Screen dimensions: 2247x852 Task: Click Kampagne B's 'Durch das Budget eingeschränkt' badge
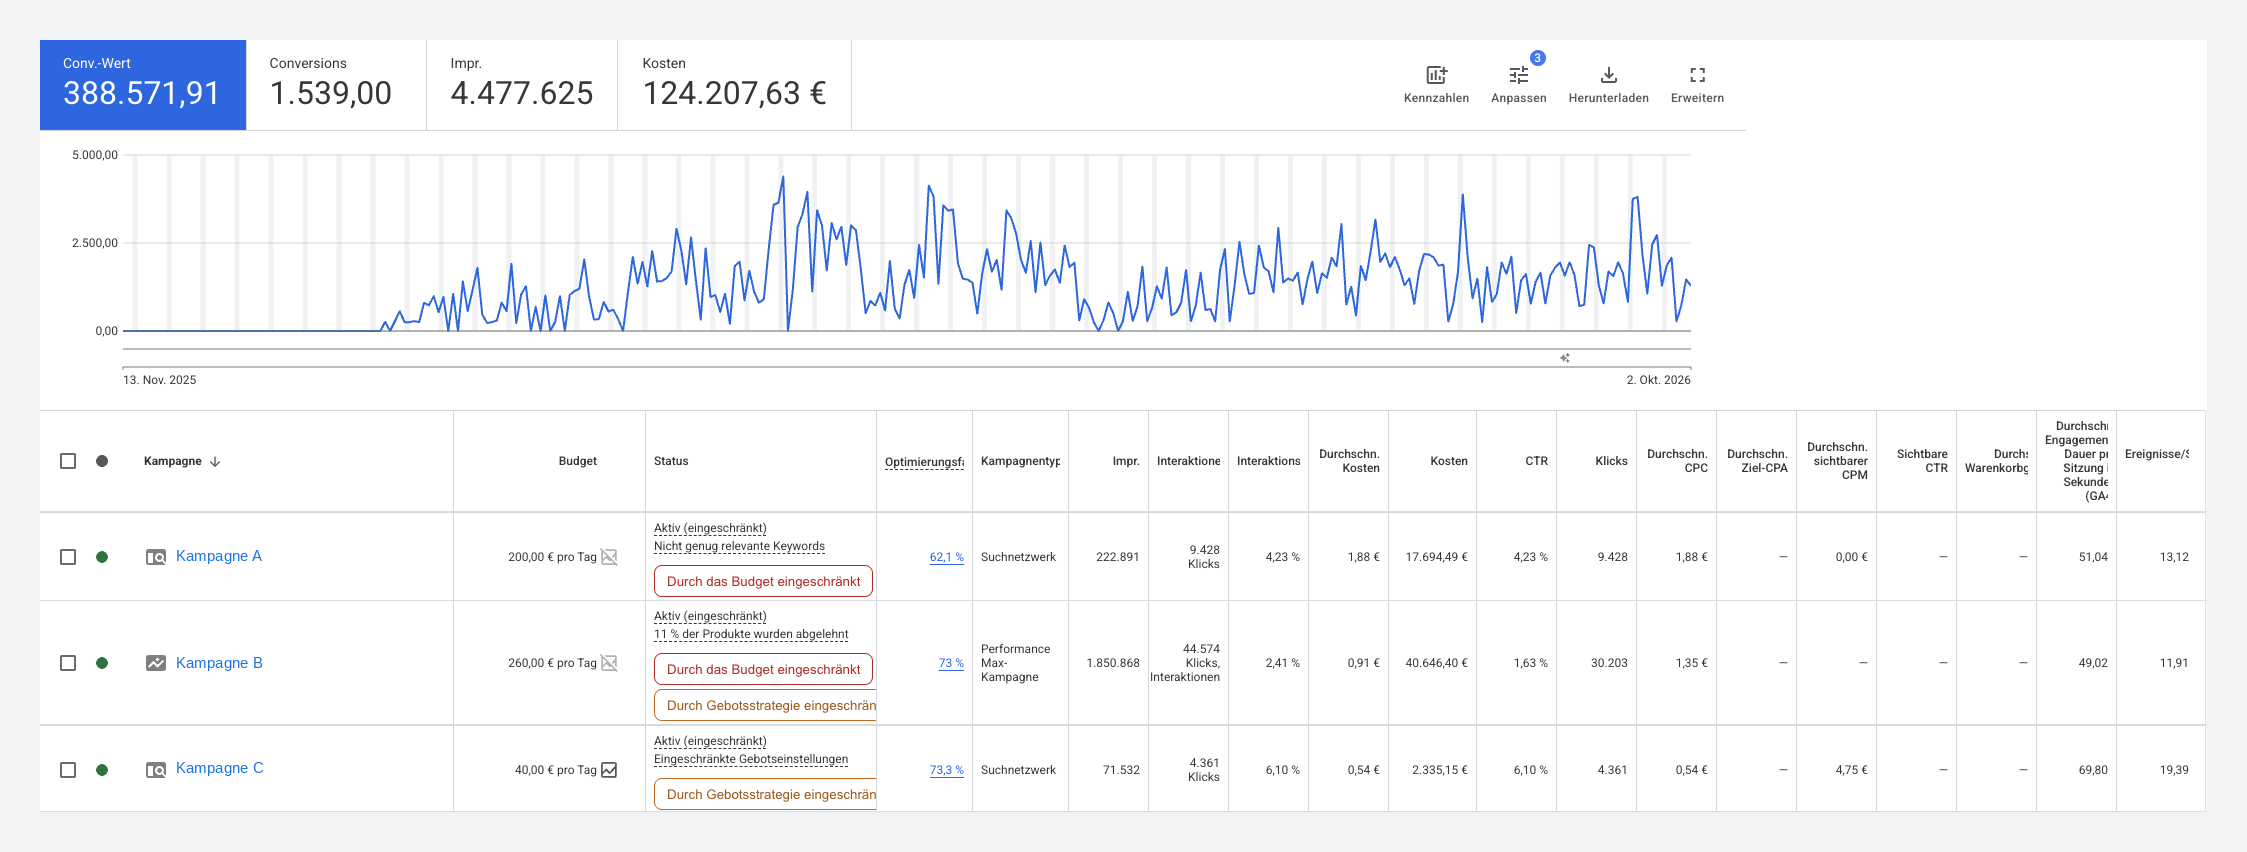763,669
